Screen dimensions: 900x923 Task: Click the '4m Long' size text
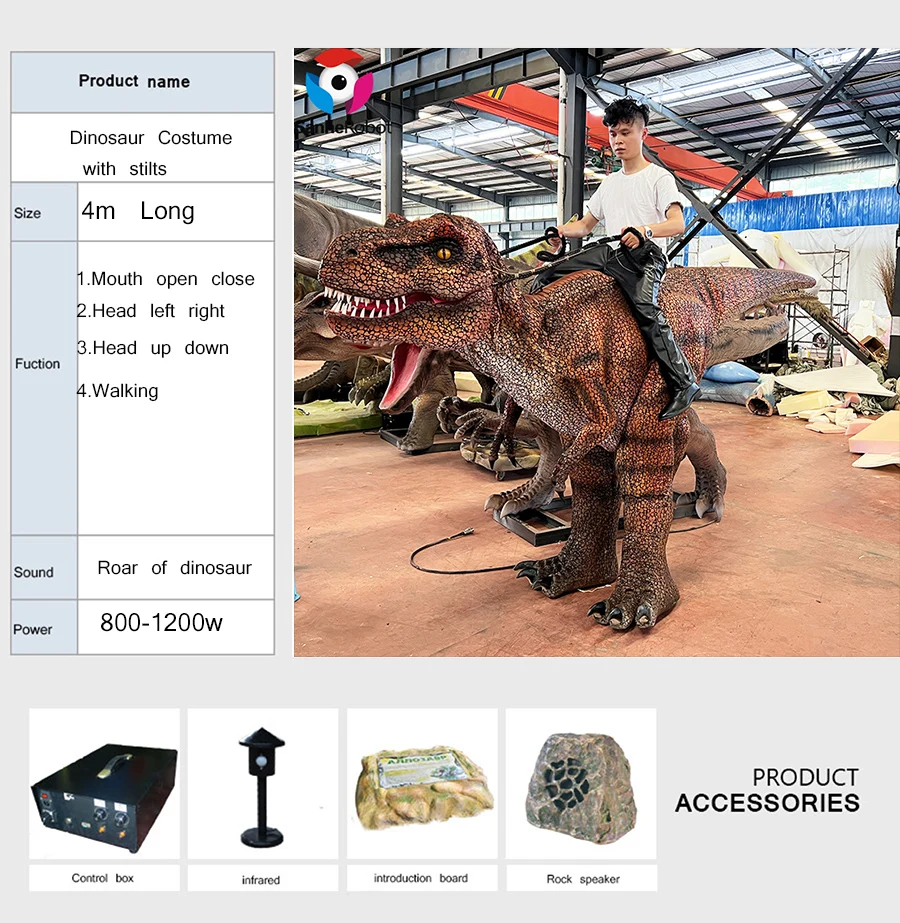click(x=134, y=211)
